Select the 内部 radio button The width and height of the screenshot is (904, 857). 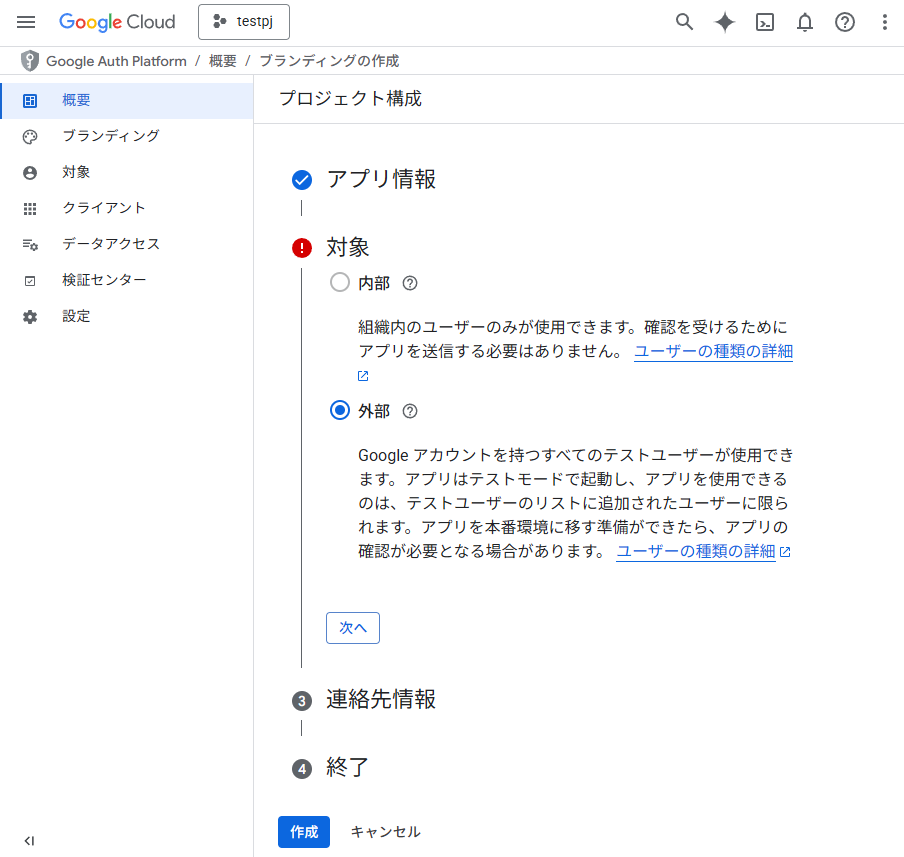[x=340, y=283]
